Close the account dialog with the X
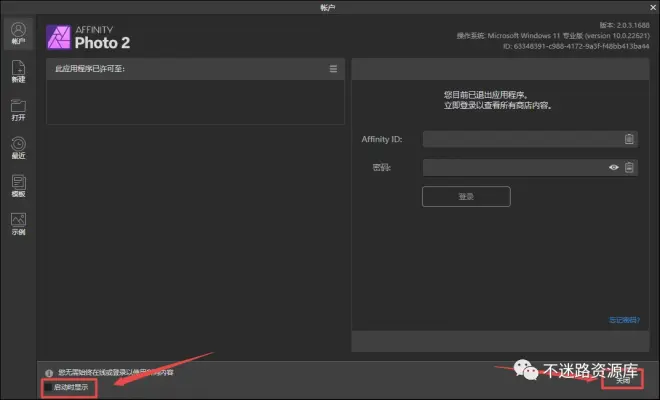Viewport: 660px width, 400px height. tap(653, 7)
